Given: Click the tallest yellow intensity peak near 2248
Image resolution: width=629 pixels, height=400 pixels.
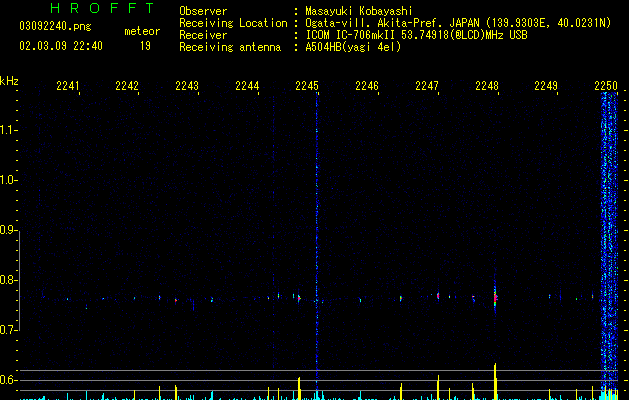Looking at the screenshot, I should 495,381.
